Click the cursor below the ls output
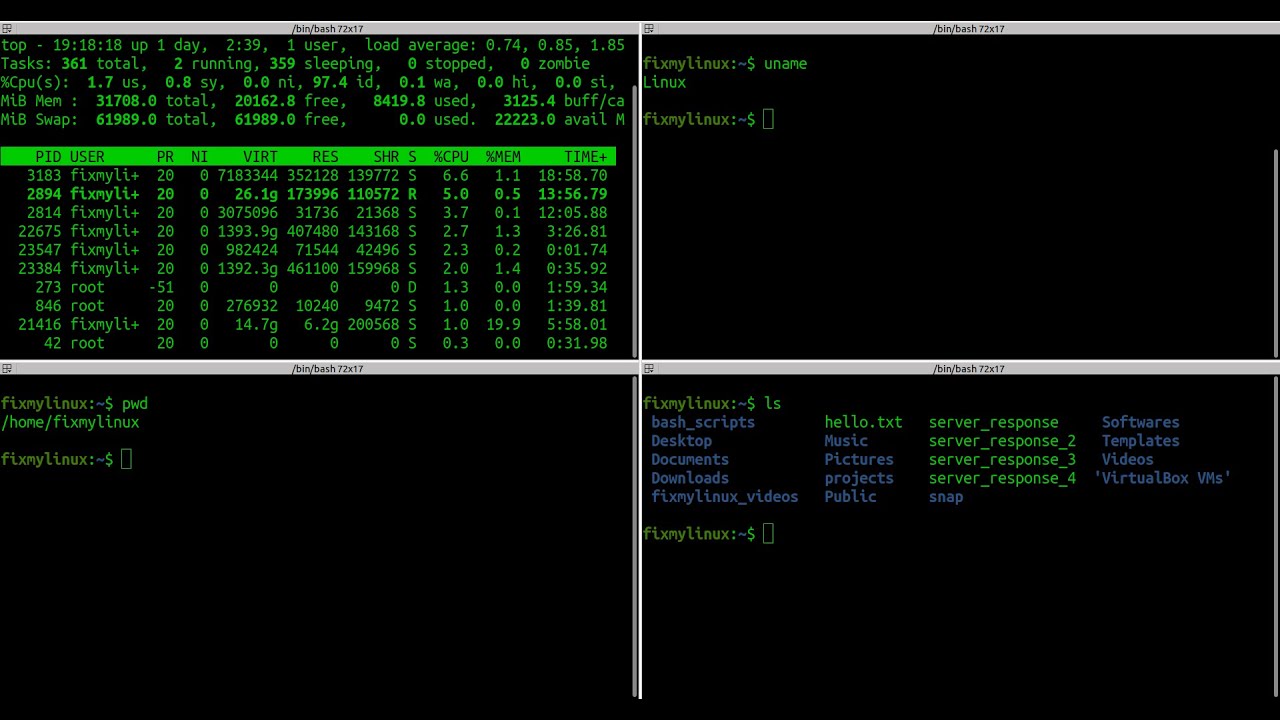 click(768, 534)
